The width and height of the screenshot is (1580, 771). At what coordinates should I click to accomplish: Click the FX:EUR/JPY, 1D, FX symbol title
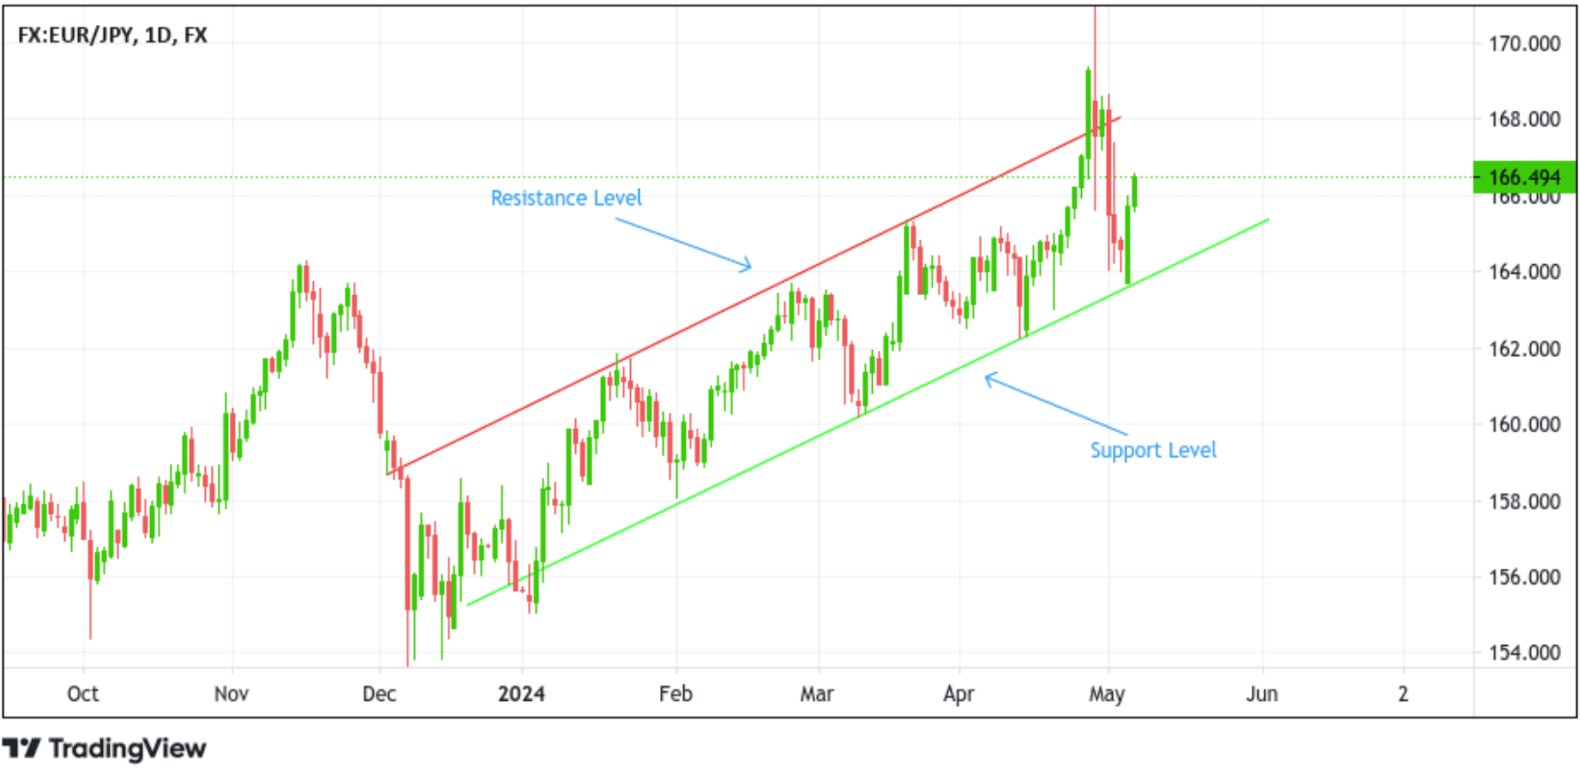point(113,35)
